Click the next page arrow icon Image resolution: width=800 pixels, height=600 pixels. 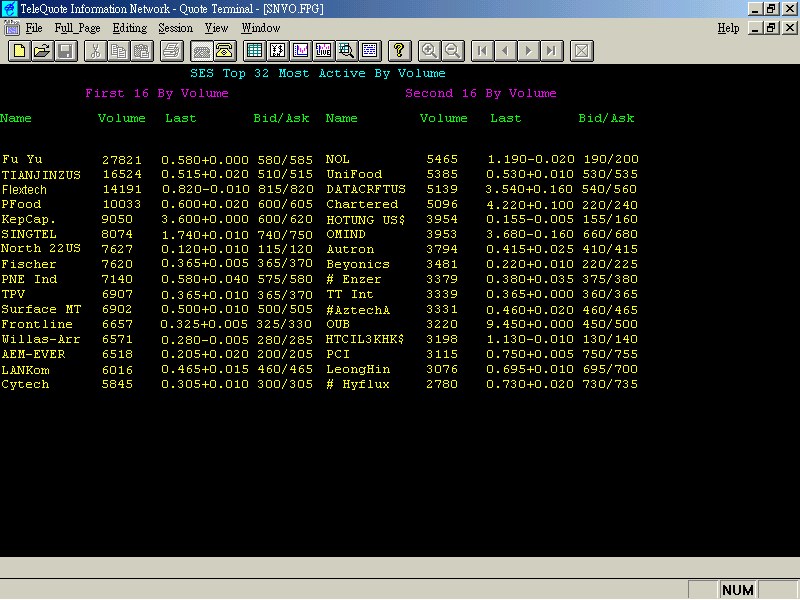coord(529,51)
